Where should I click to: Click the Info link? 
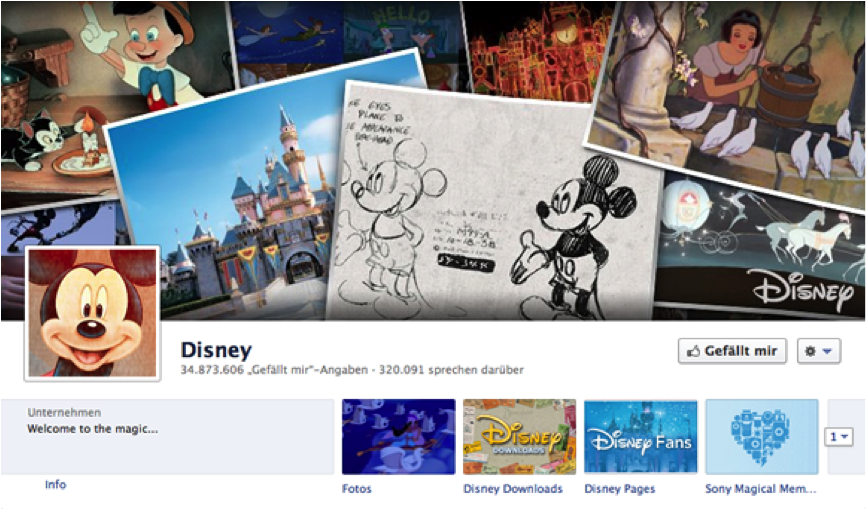coord(55,485)
